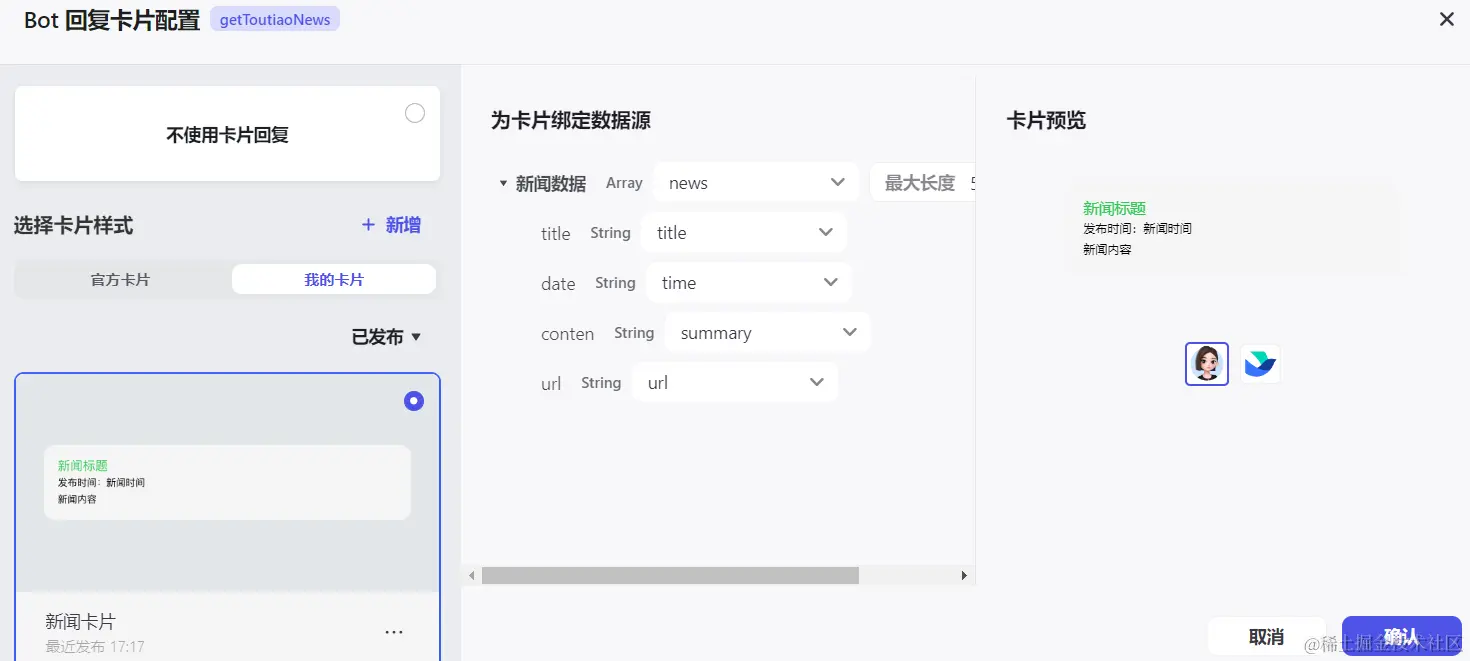Open the url field dropdown

(735, 382)
